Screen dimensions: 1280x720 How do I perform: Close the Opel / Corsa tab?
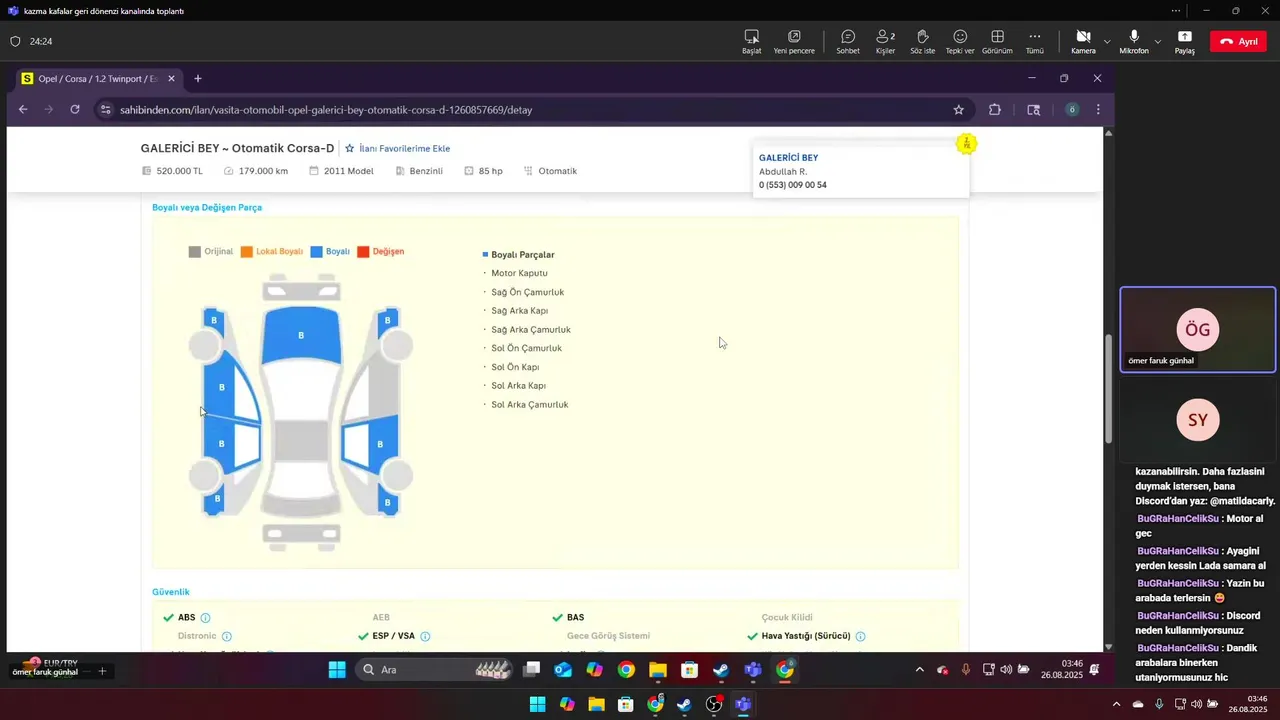[169, 78]
